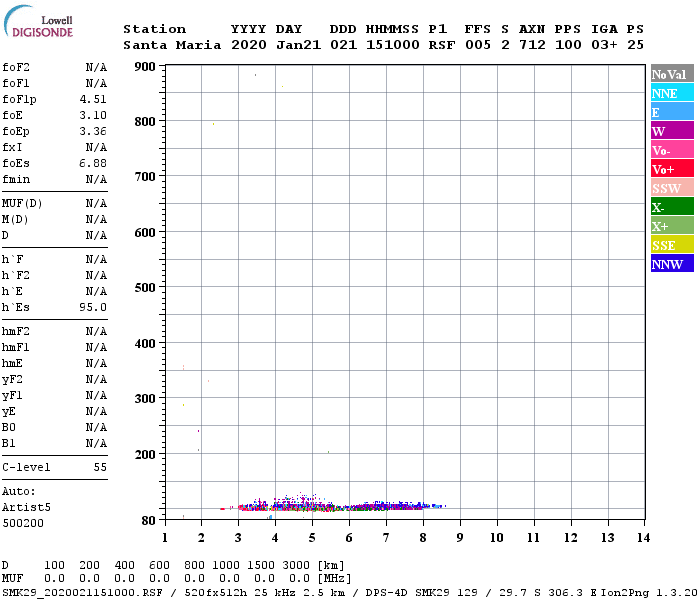
Task: Select the Vo+ red legend swatch
Action: click(672, 169)
